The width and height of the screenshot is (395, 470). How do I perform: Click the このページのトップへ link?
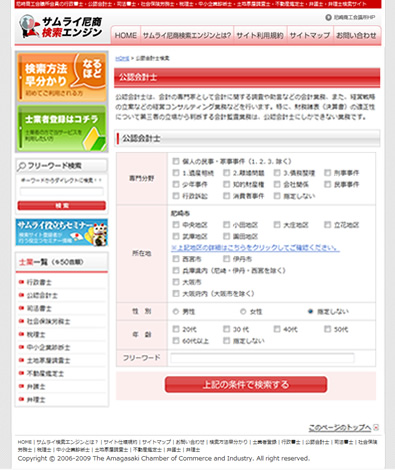[340, 428]
